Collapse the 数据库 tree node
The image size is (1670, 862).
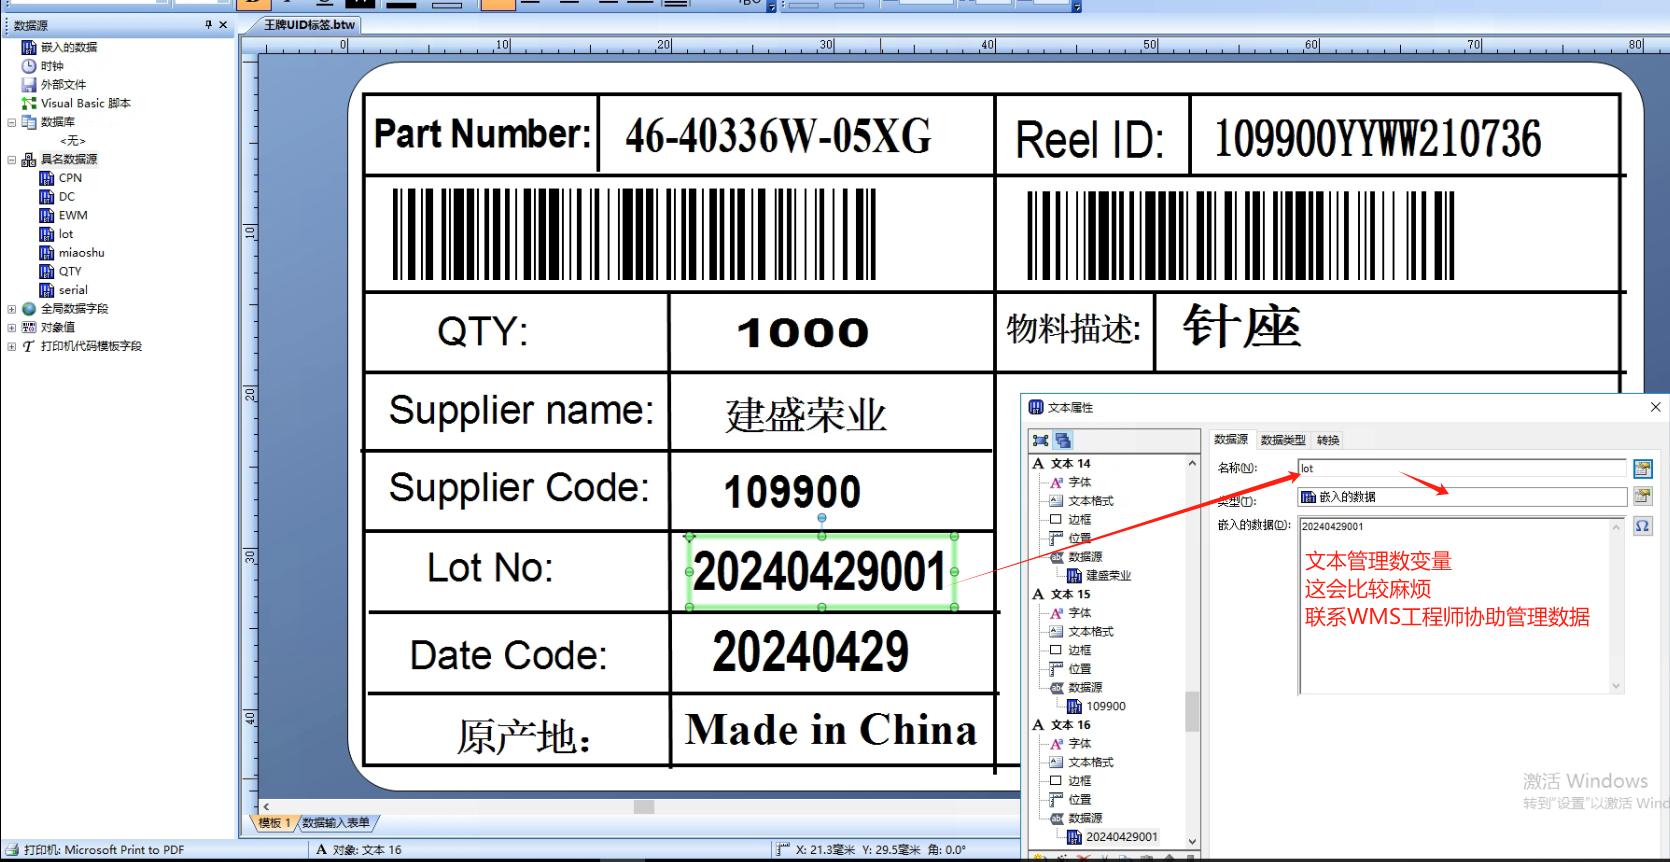[12, 122]
